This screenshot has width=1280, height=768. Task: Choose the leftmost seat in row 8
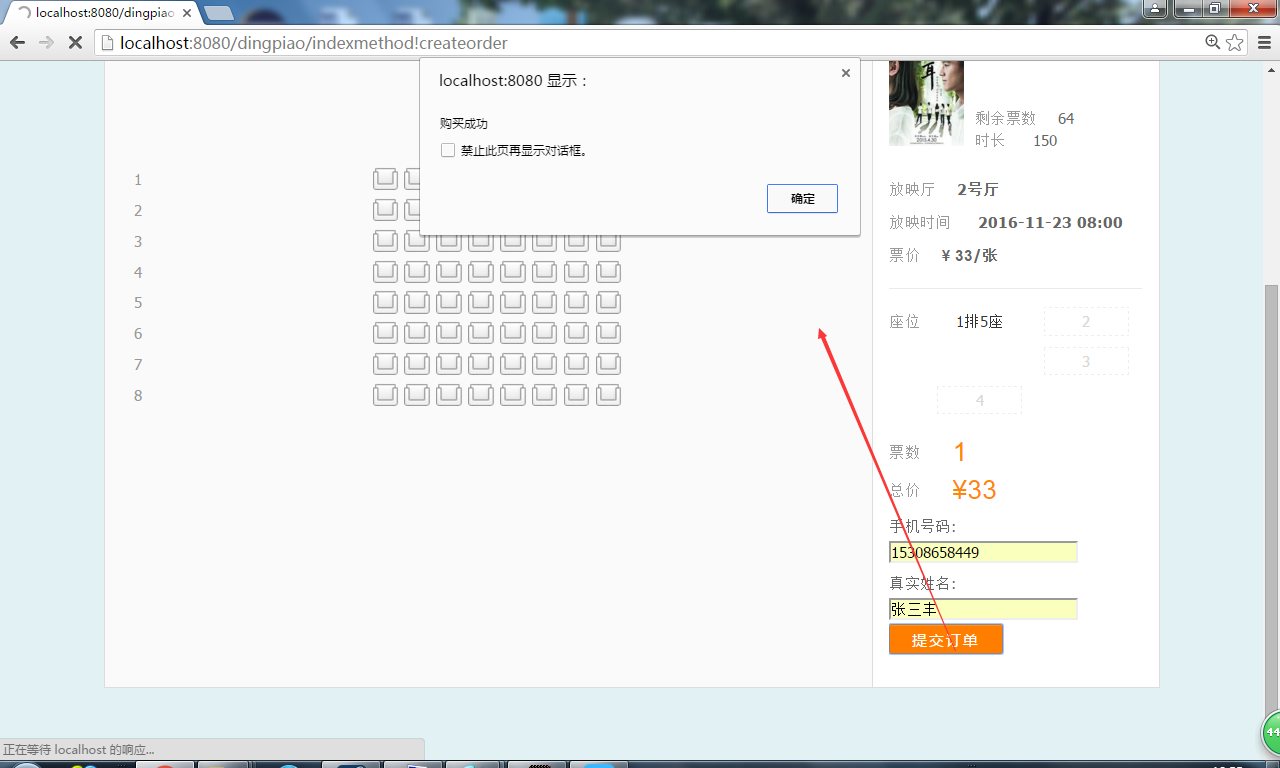tap(385, 395)
